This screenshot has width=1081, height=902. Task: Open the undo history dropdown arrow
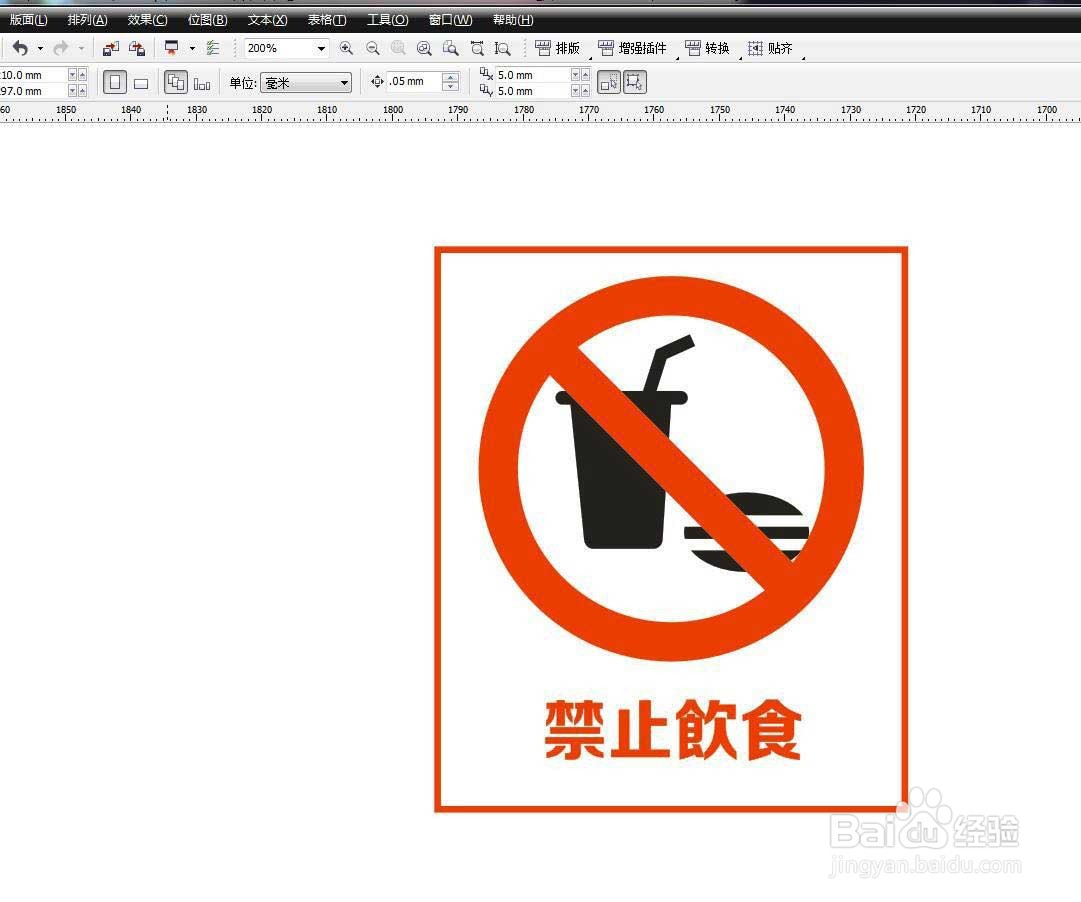tap(40, 48)
